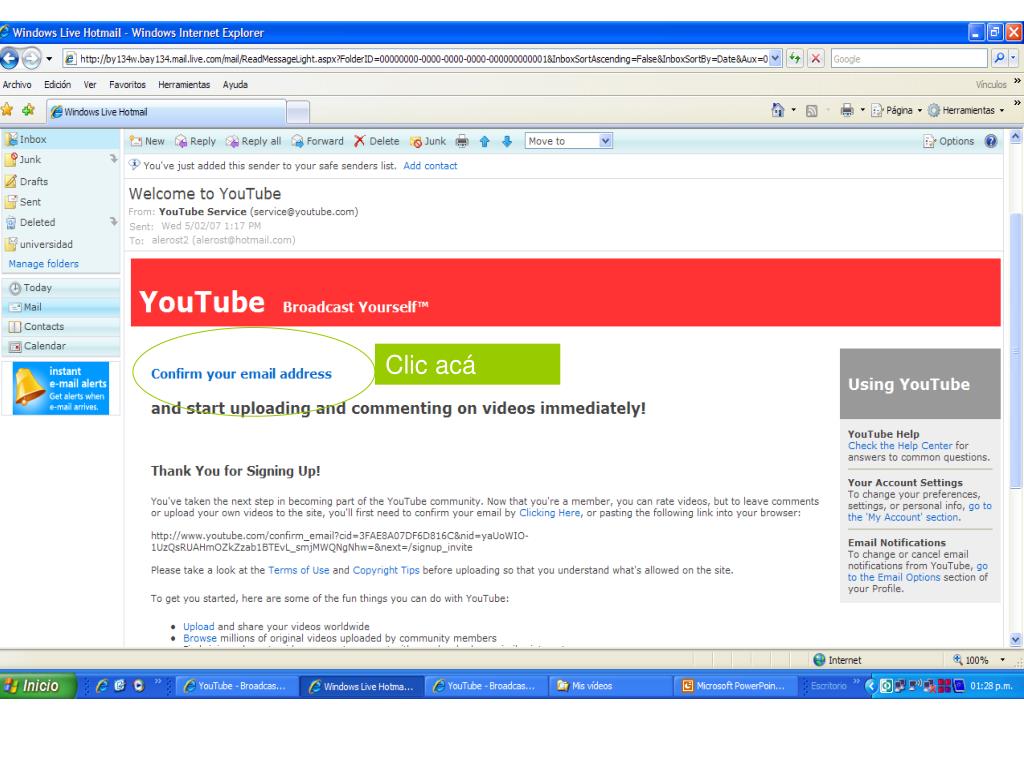Click the RSS feeds icon in command bar

click(812, 111)
